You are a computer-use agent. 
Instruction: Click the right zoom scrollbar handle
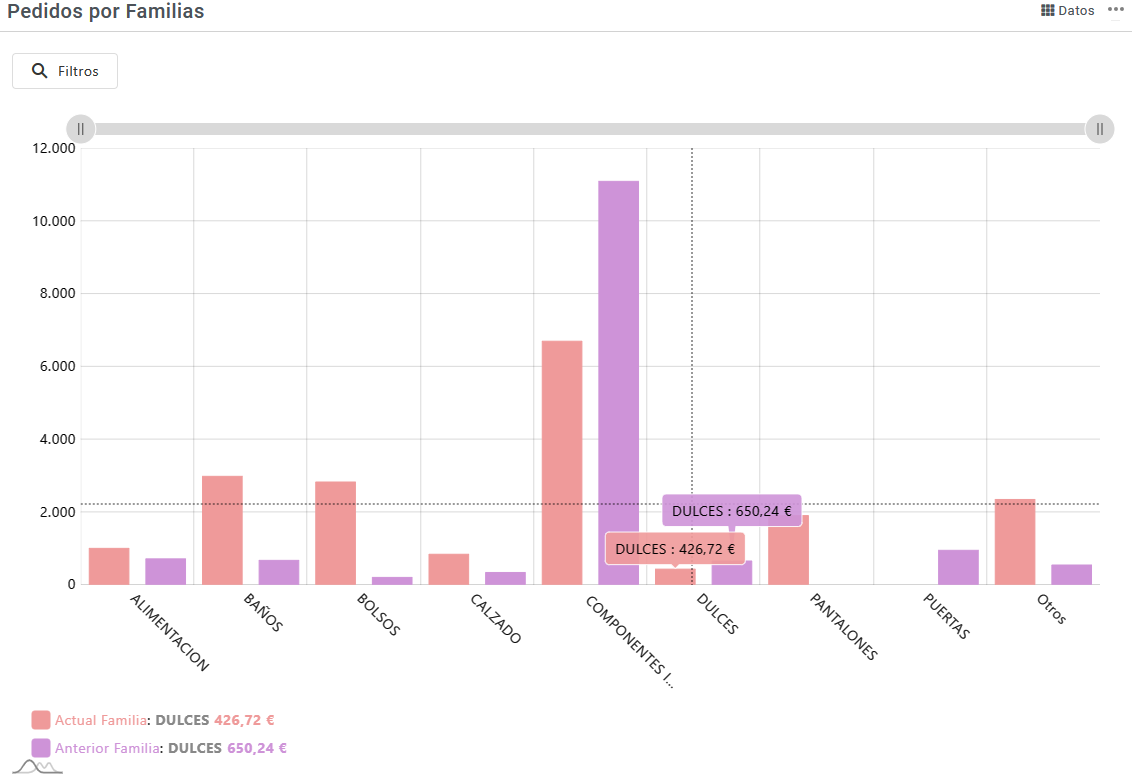[1099, 129]
